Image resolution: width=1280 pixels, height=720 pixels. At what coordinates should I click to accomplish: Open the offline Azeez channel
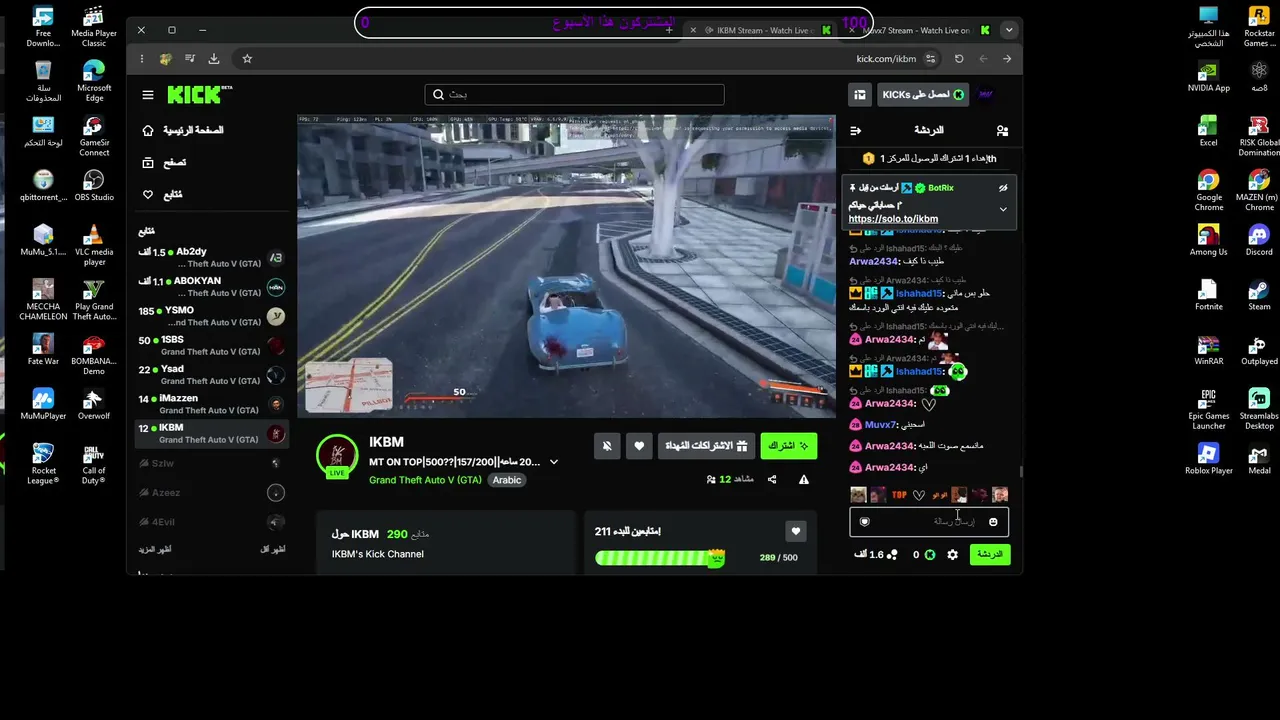212,492
